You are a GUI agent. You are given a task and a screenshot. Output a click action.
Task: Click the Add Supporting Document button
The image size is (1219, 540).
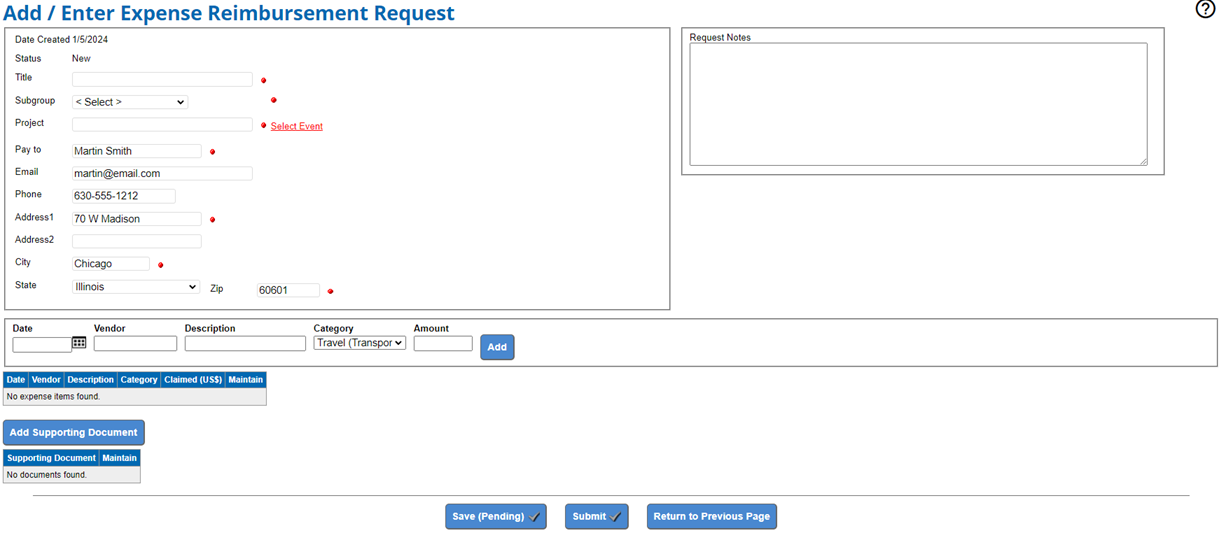[74, 433]
